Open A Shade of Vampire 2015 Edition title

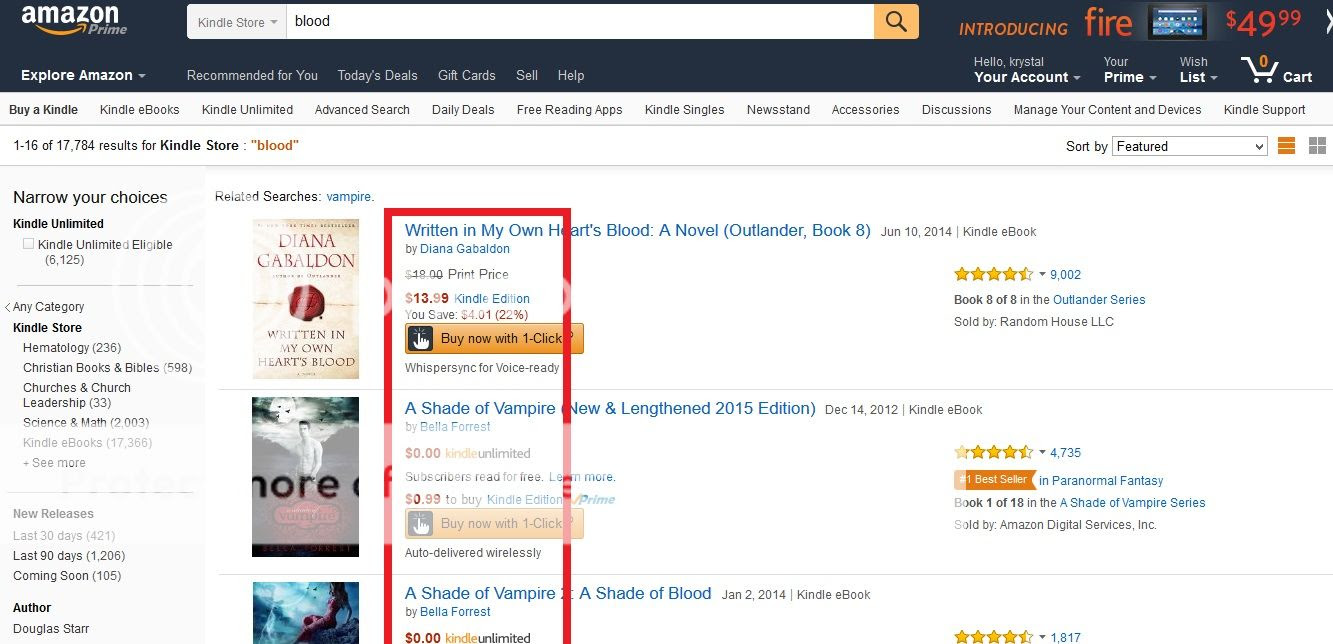(610, 409)
